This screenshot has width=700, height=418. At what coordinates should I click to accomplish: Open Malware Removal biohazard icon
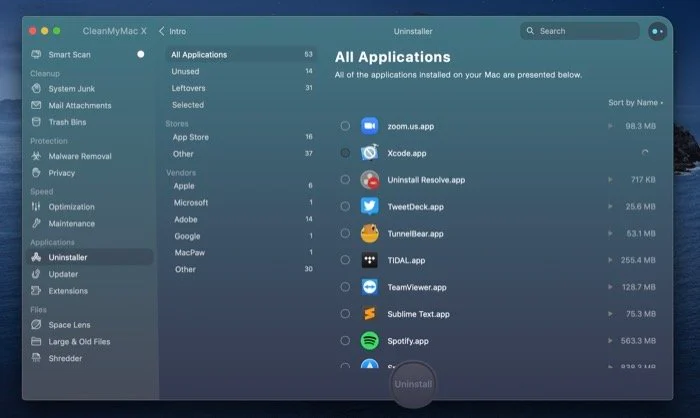(x=37, y=156)
